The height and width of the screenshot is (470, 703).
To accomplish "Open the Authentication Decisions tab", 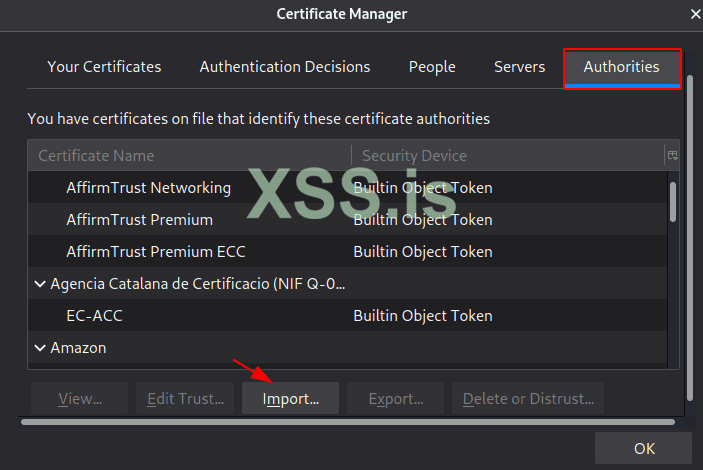I will point(285,67).
